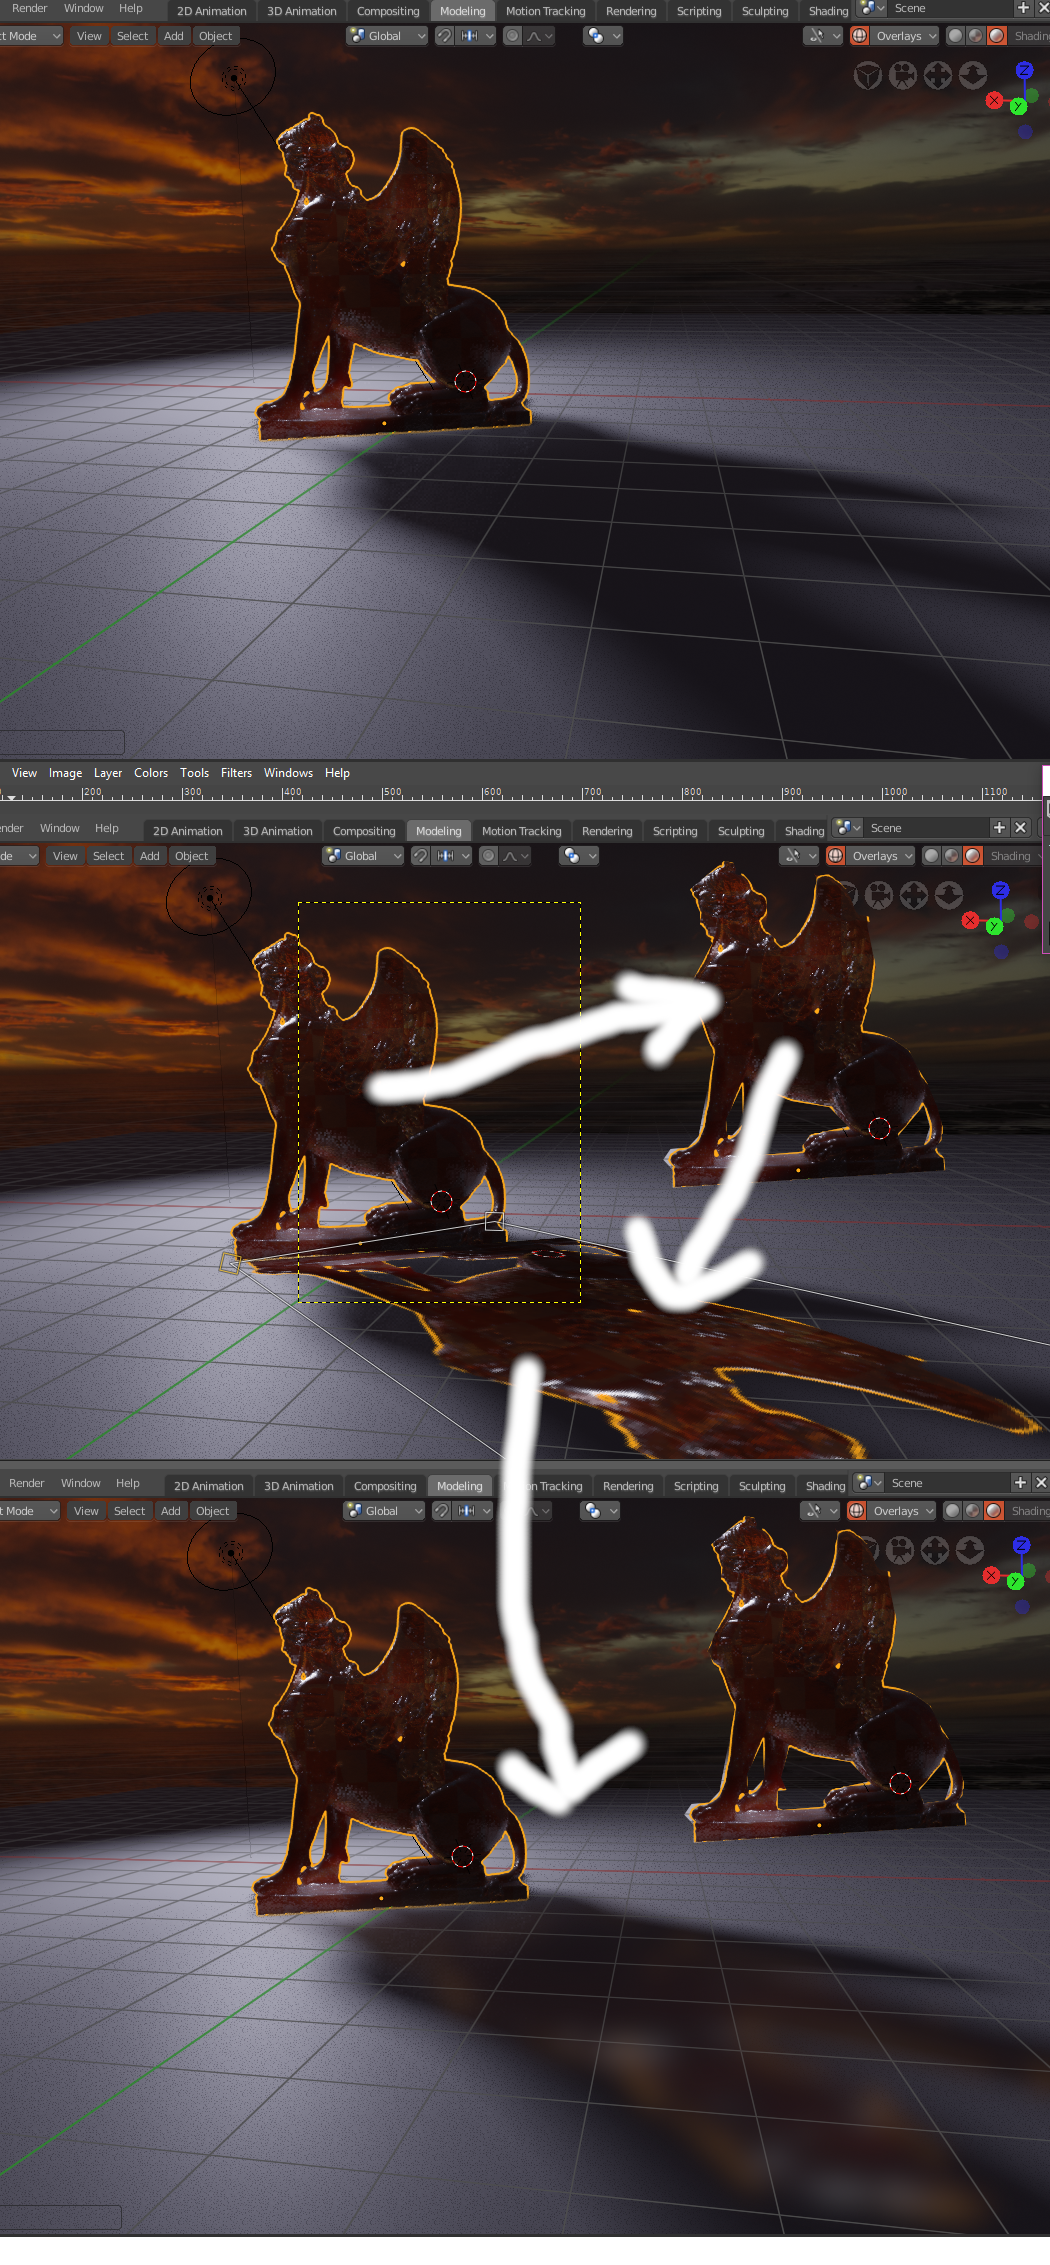The height and width of the screenshot is (2265, 1050).
Task: Click View button in top Blender capture
Action: click(x=89, y=36)
